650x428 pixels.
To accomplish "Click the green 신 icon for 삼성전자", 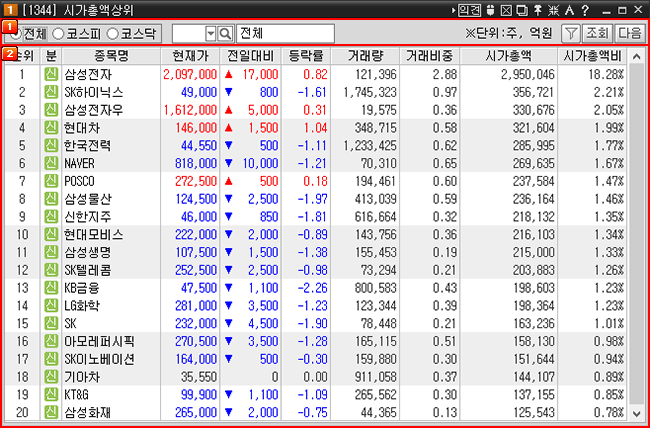I will 51,74.
